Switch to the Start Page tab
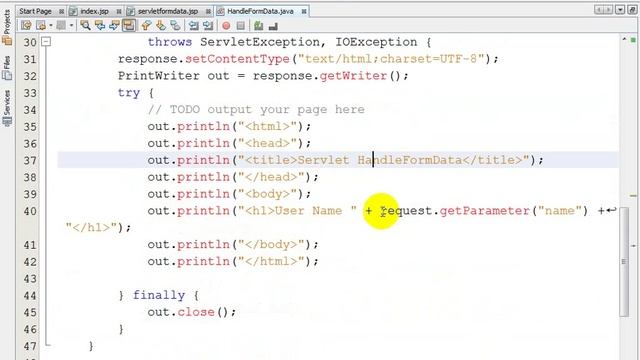The width and height of the screenshot is (640, 360). click(35, 11)
